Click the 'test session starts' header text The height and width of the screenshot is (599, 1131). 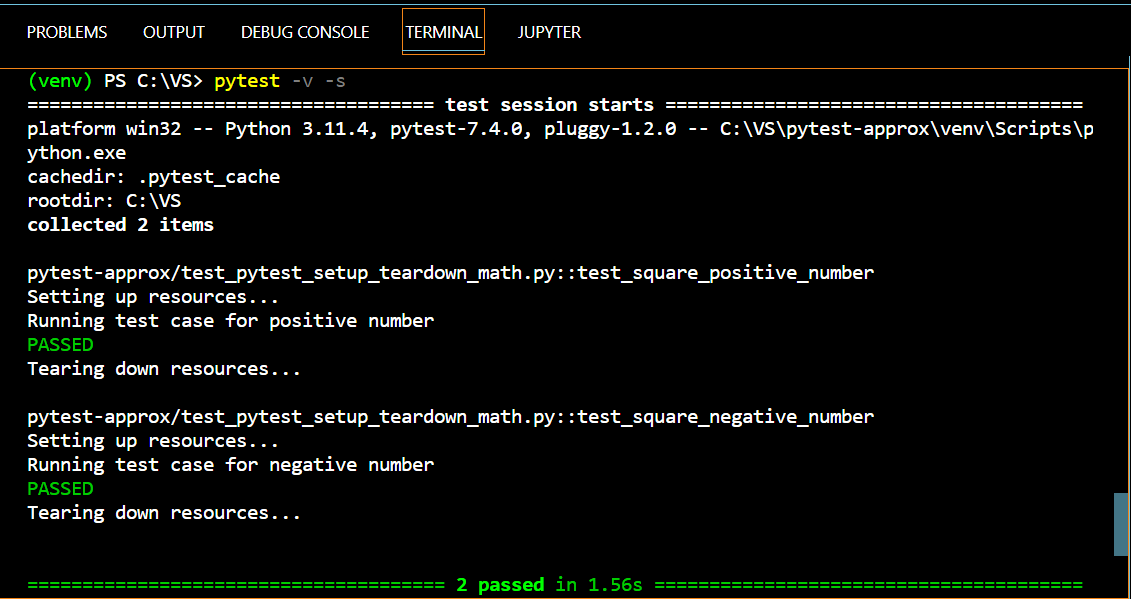tap(550, 105)
